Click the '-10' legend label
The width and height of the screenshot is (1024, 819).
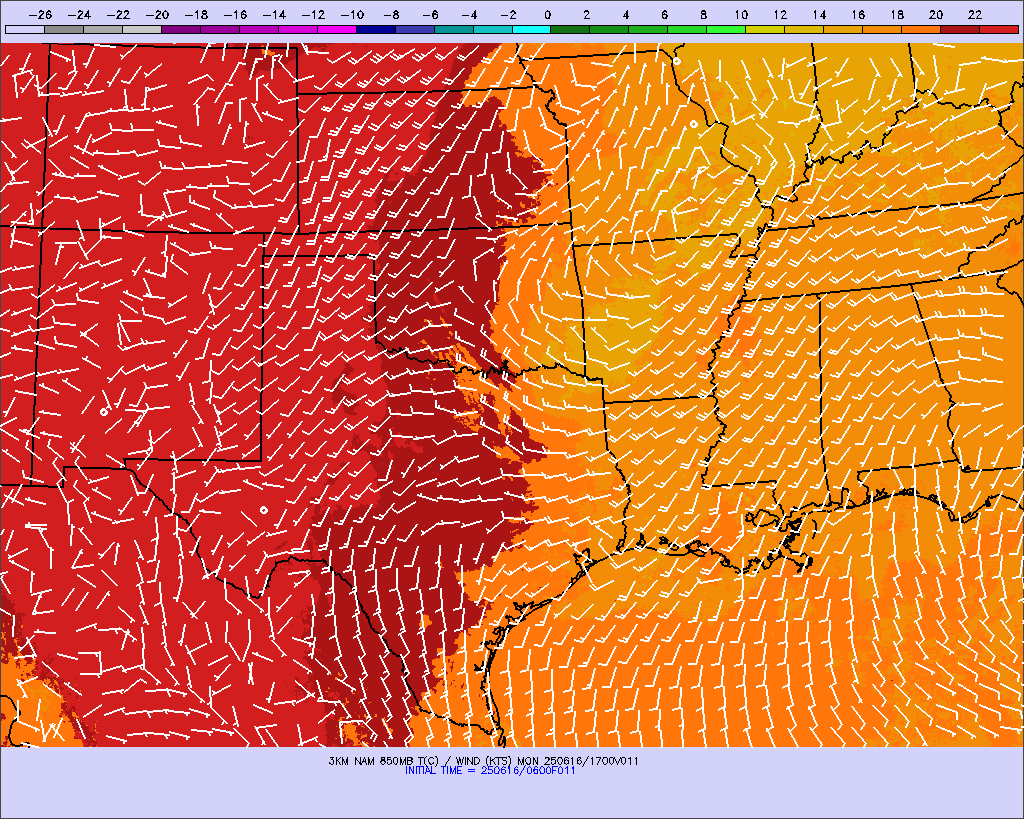(352, 15)
